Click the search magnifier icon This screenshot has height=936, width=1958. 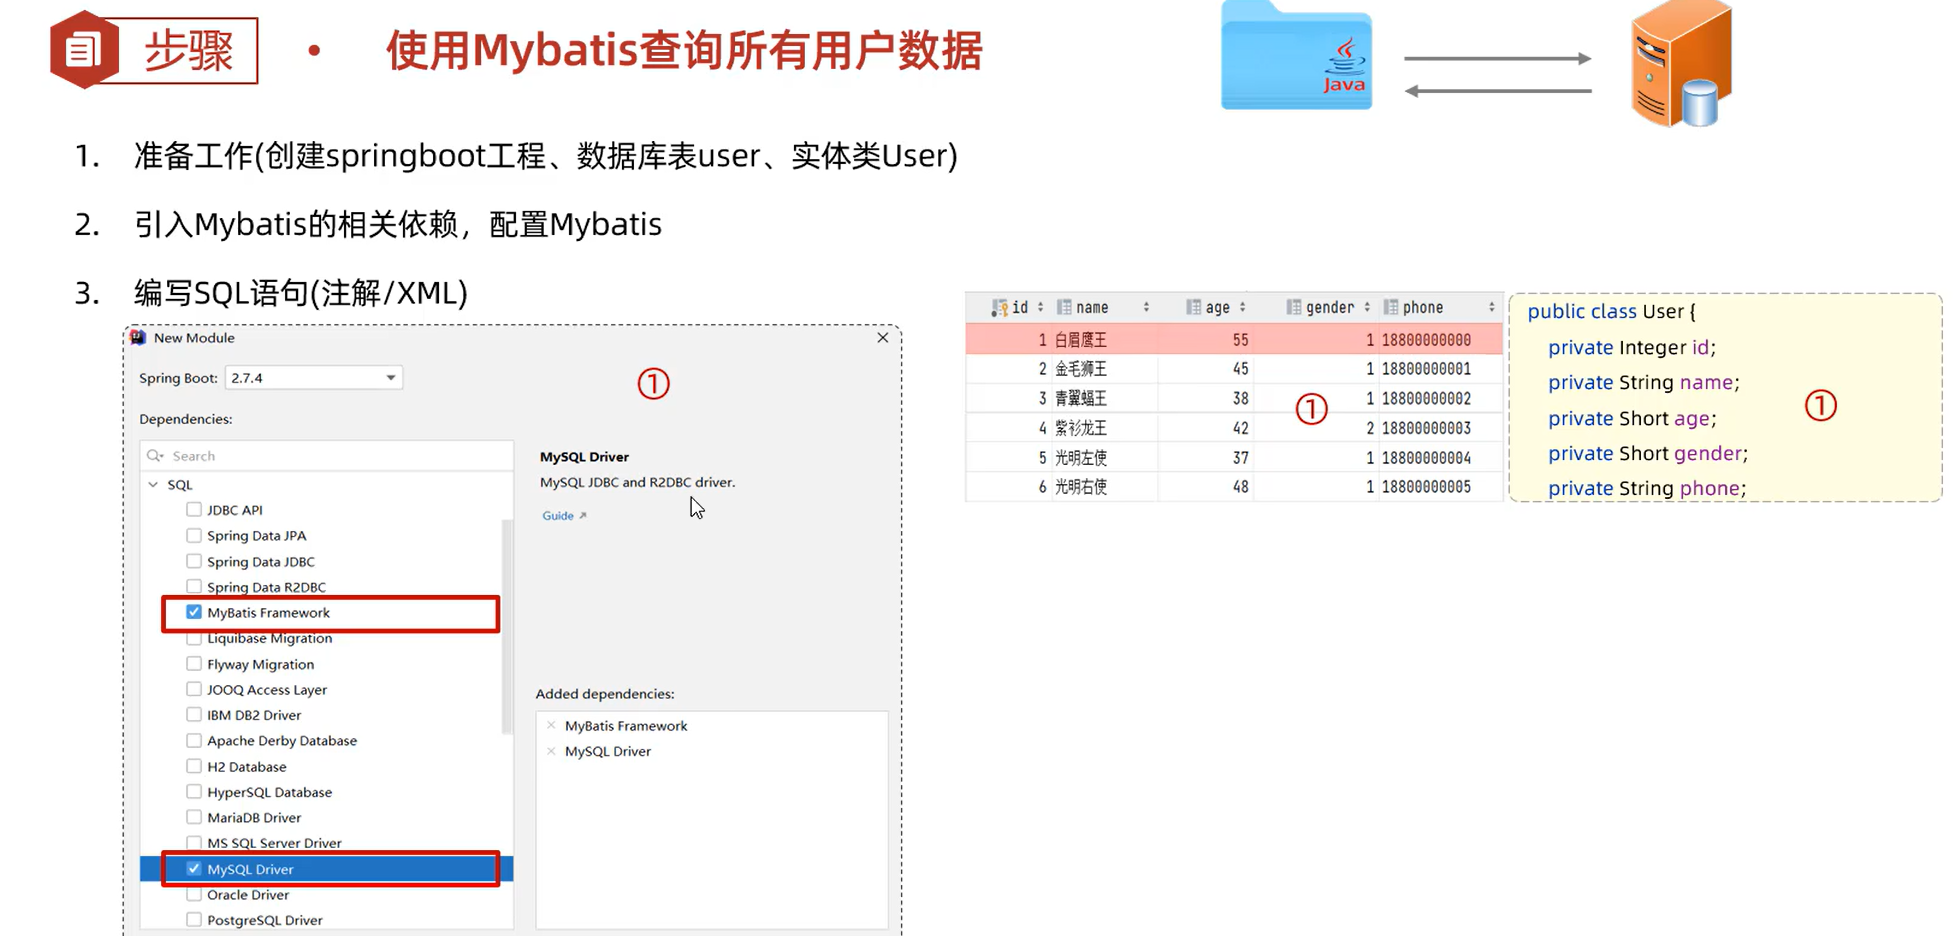click(x=155, y=456)
